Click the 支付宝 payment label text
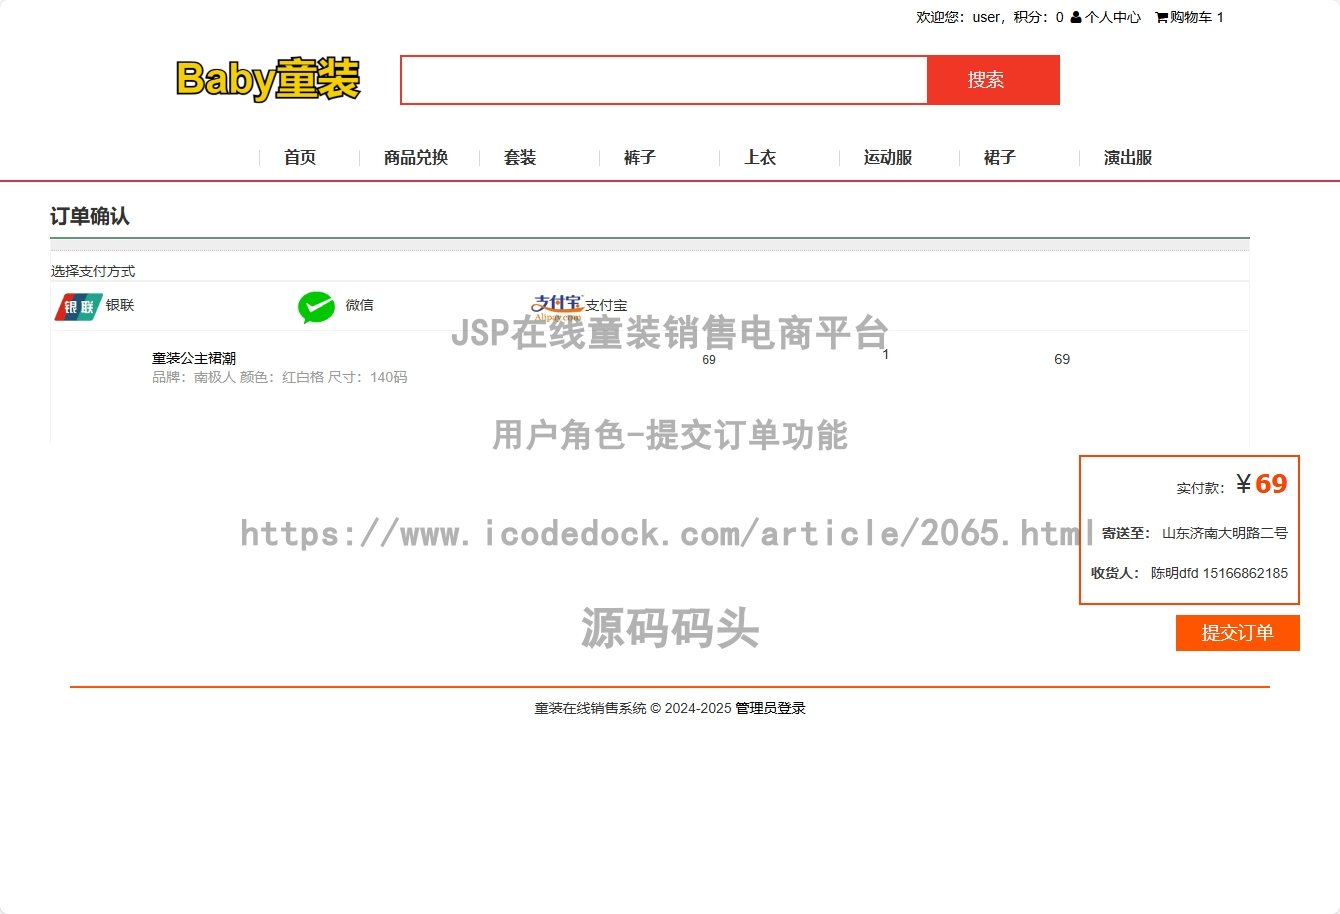The image size is (1340, 914). [x=606, y=305]
